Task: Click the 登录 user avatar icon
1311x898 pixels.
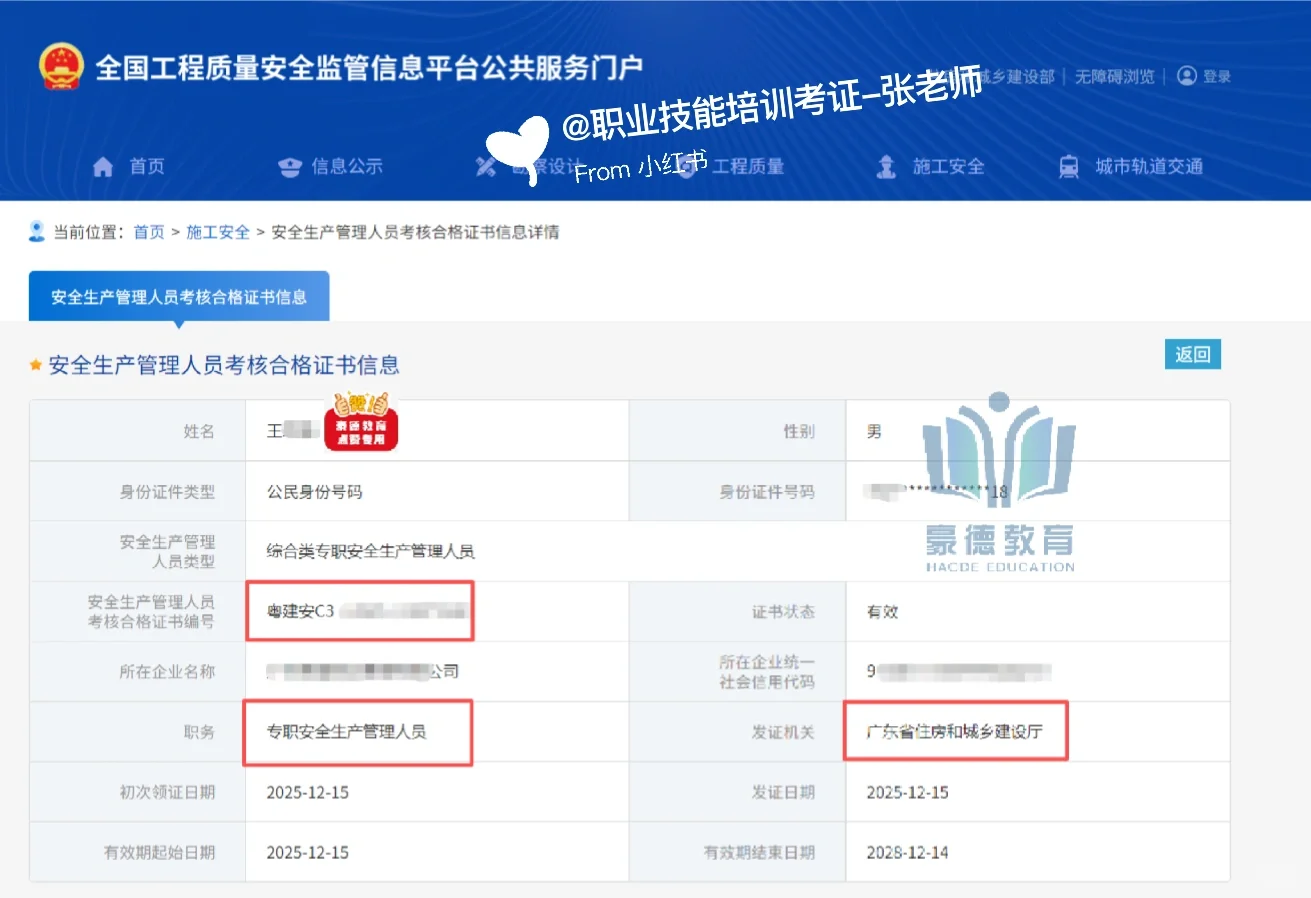Action: click(x=1186, y=74)
